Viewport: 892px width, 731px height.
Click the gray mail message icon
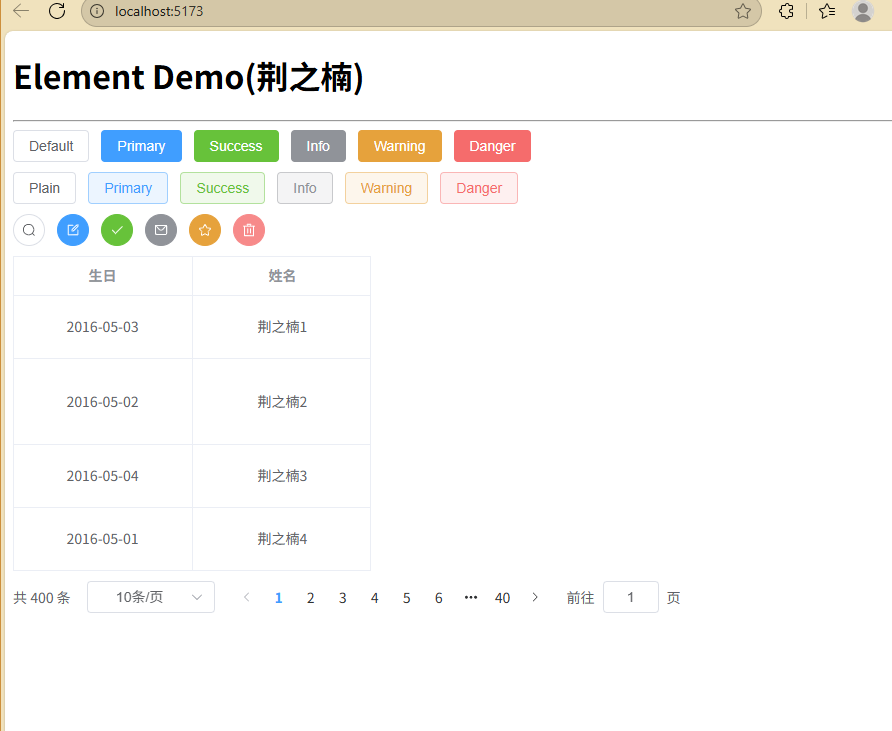tap(161, 230)
